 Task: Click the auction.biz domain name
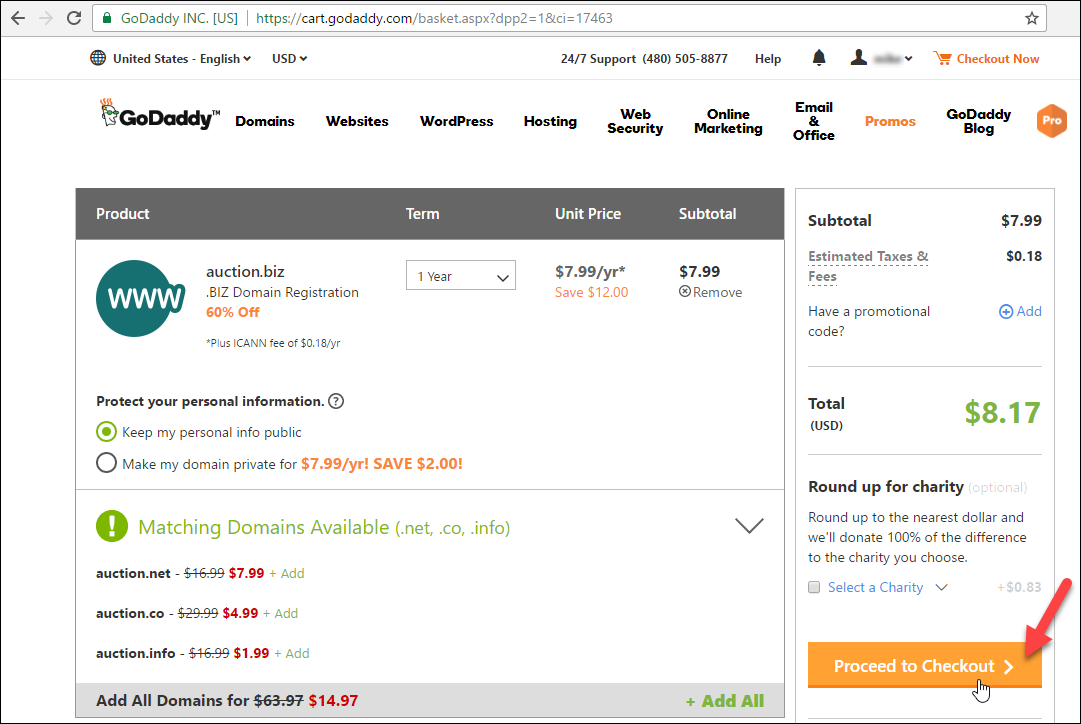point(245,272)
